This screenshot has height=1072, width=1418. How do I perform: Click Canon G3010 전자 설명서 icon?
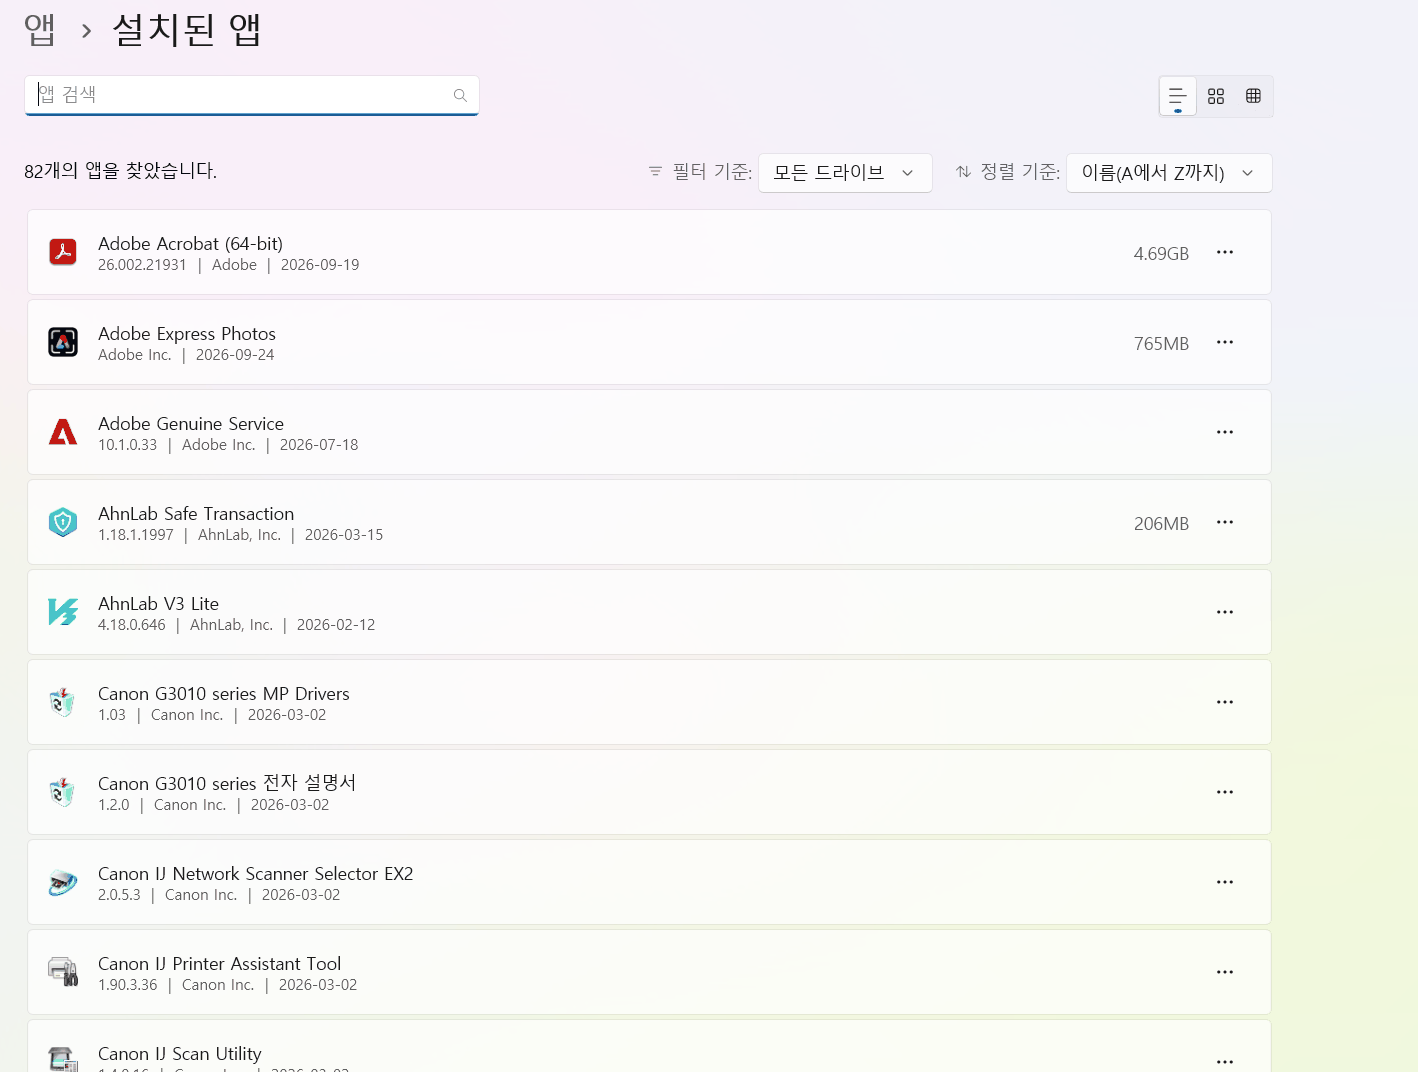coord(63,792)
